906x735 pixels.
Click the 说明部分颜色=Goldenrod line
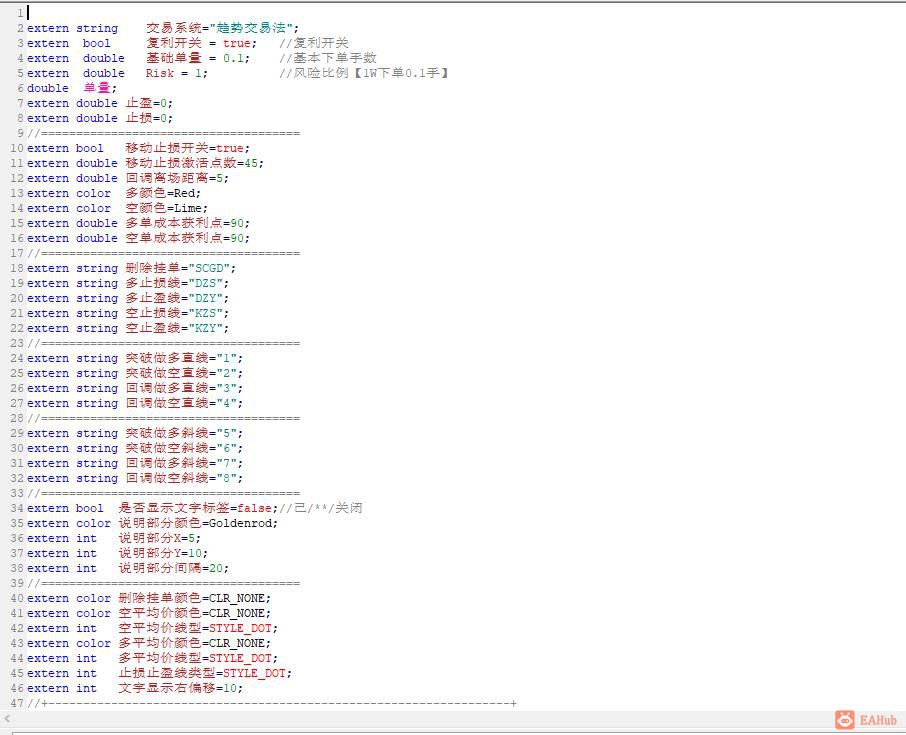click(153, 524)
